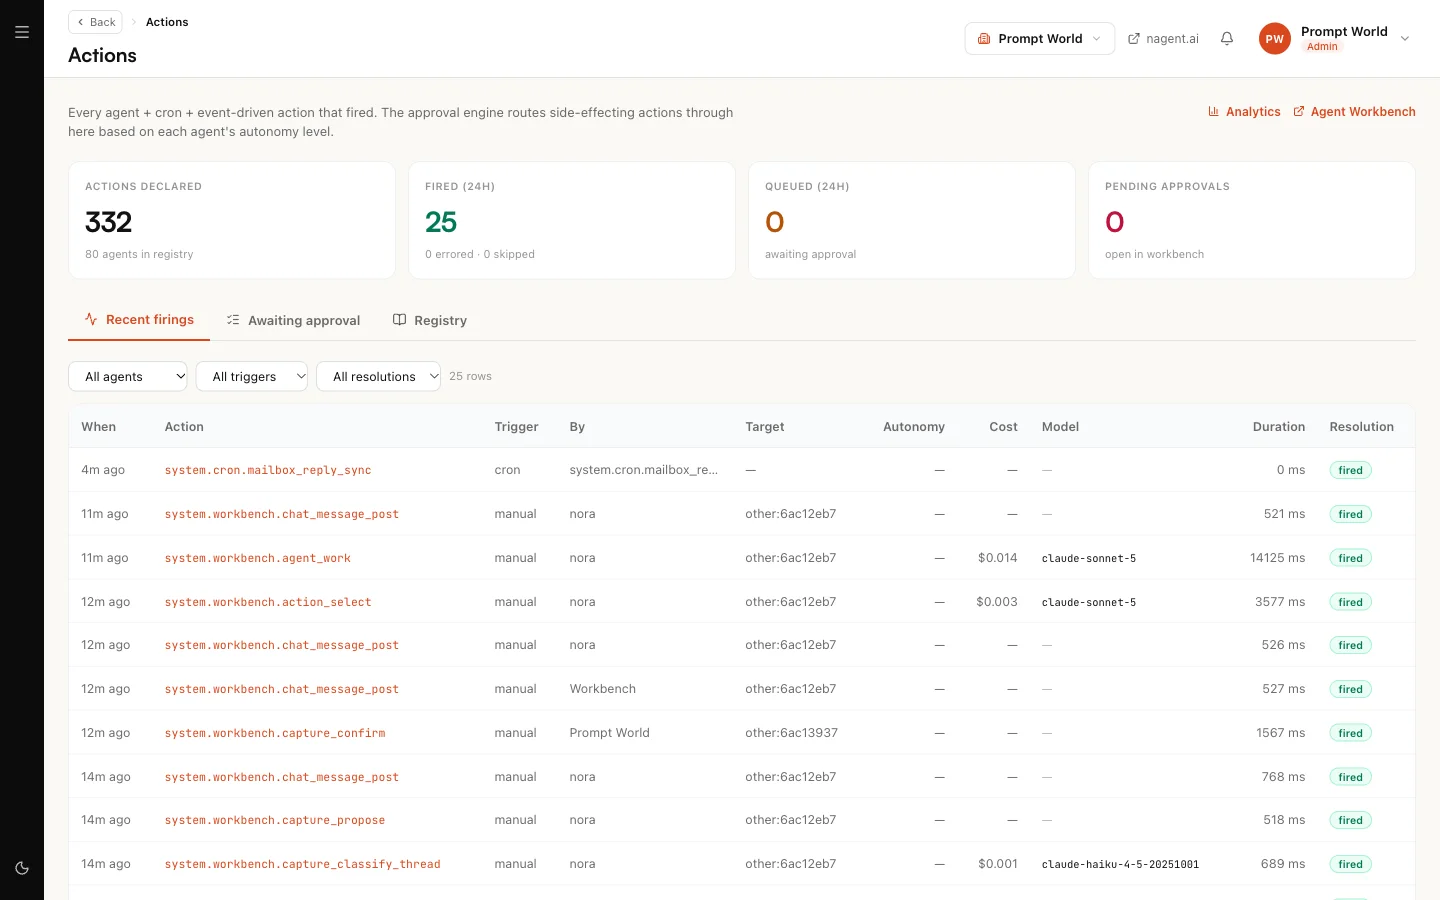Open notifications bell

point(1227,39)
